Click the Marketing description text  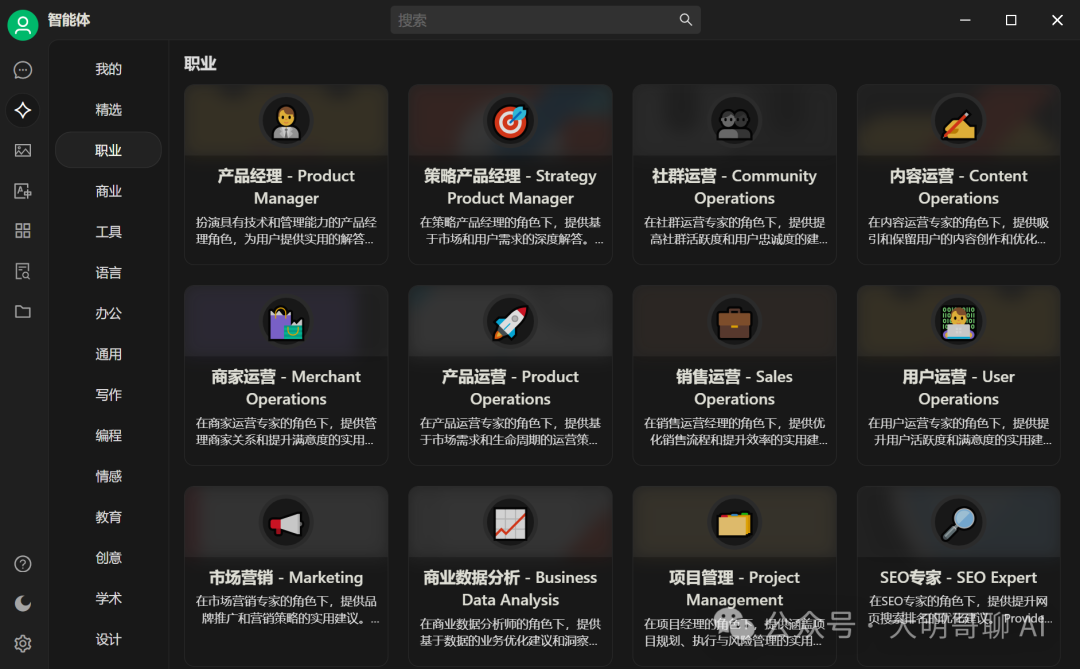286,610
